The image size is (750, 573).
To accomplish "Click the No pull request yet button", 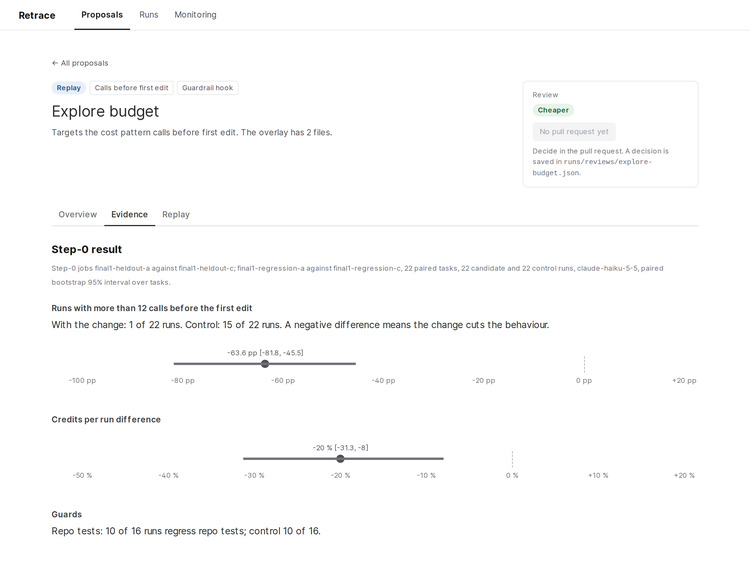I will pyautogui.click(x=574, y=132).
